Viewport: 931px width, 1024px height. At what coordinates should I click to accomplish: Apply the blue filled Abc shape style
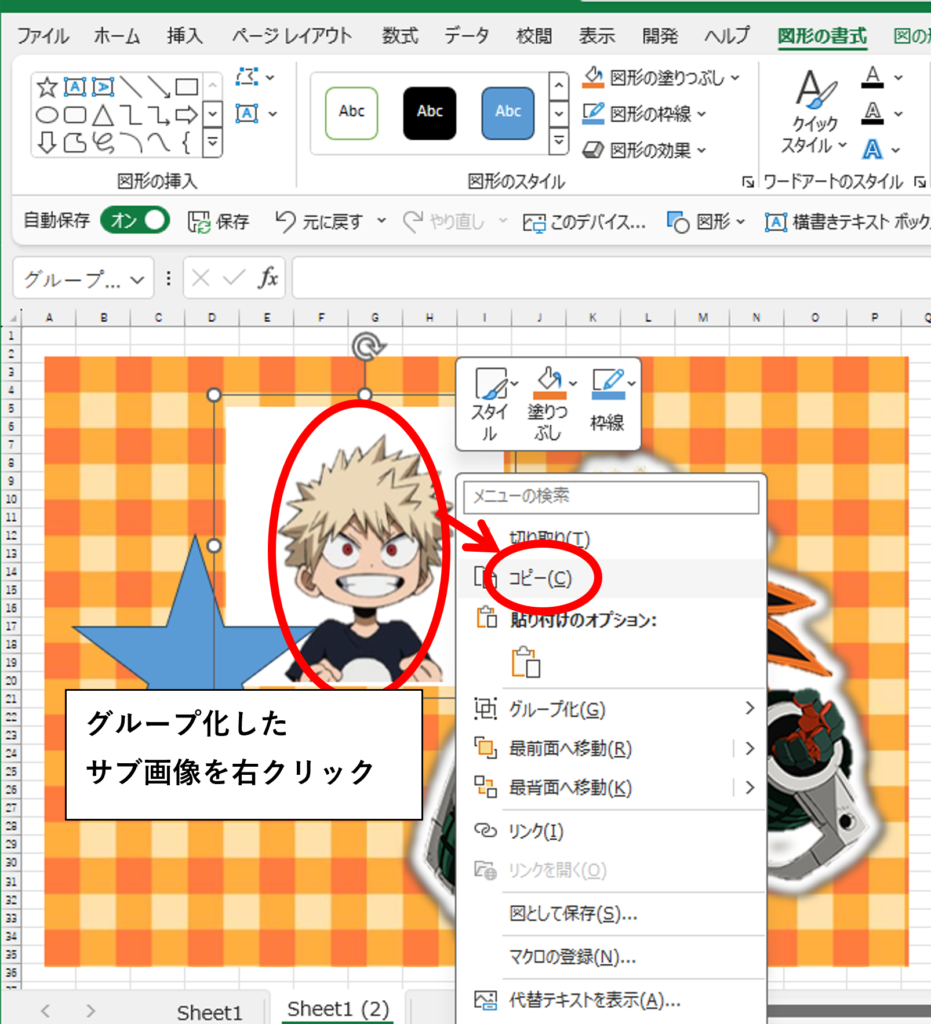(x=508, y=113)
